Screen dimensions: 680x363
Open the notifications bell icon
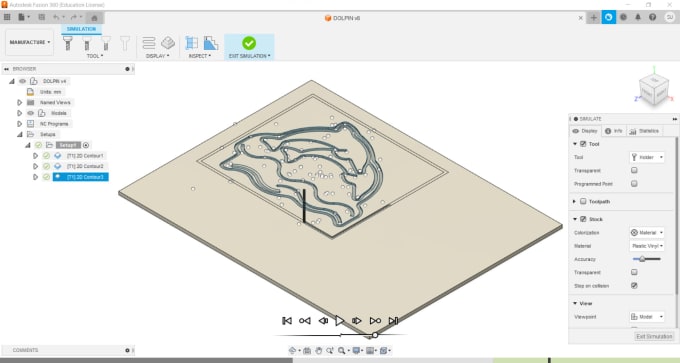pos(638,17)
